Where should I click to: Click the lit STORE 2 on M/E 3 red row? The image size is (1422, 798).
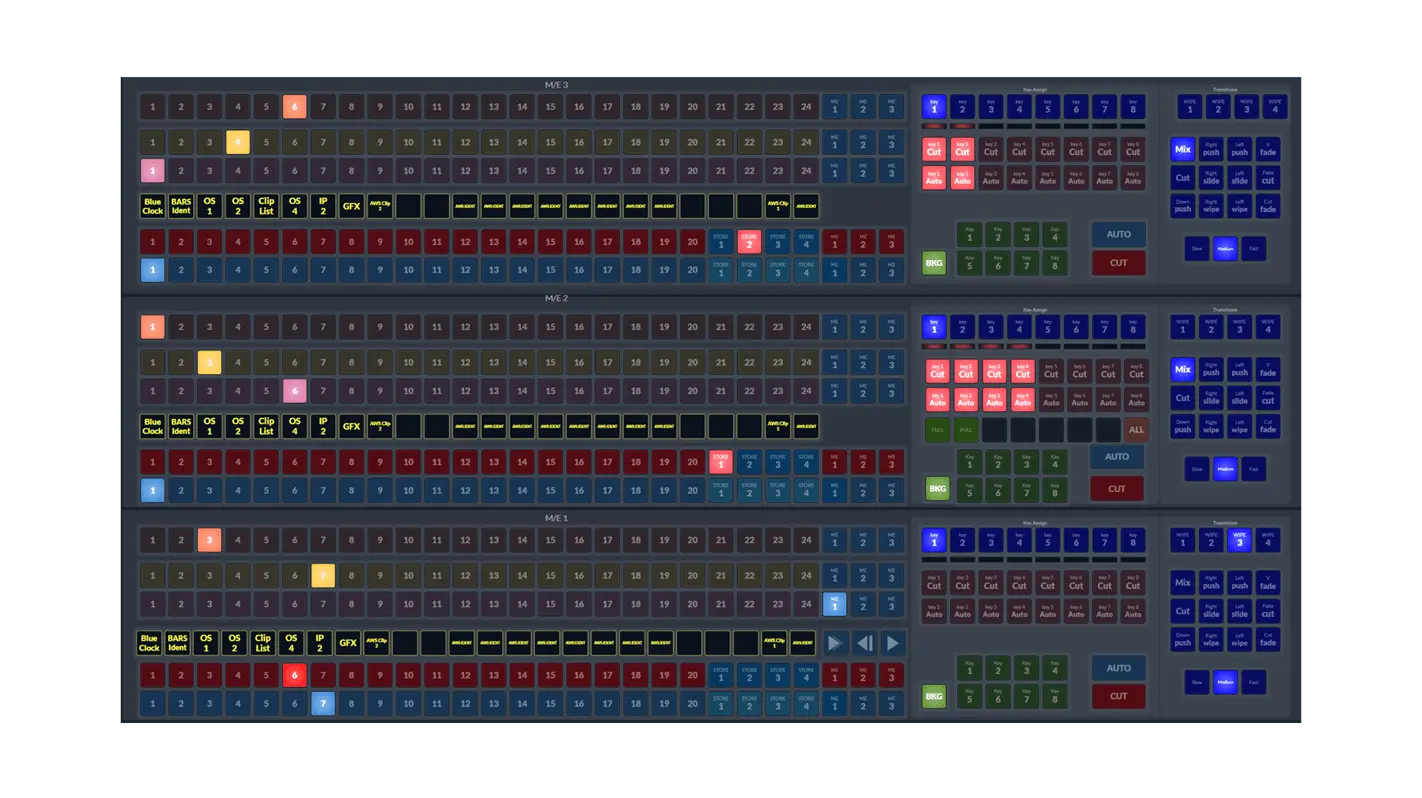pos(749,242)
